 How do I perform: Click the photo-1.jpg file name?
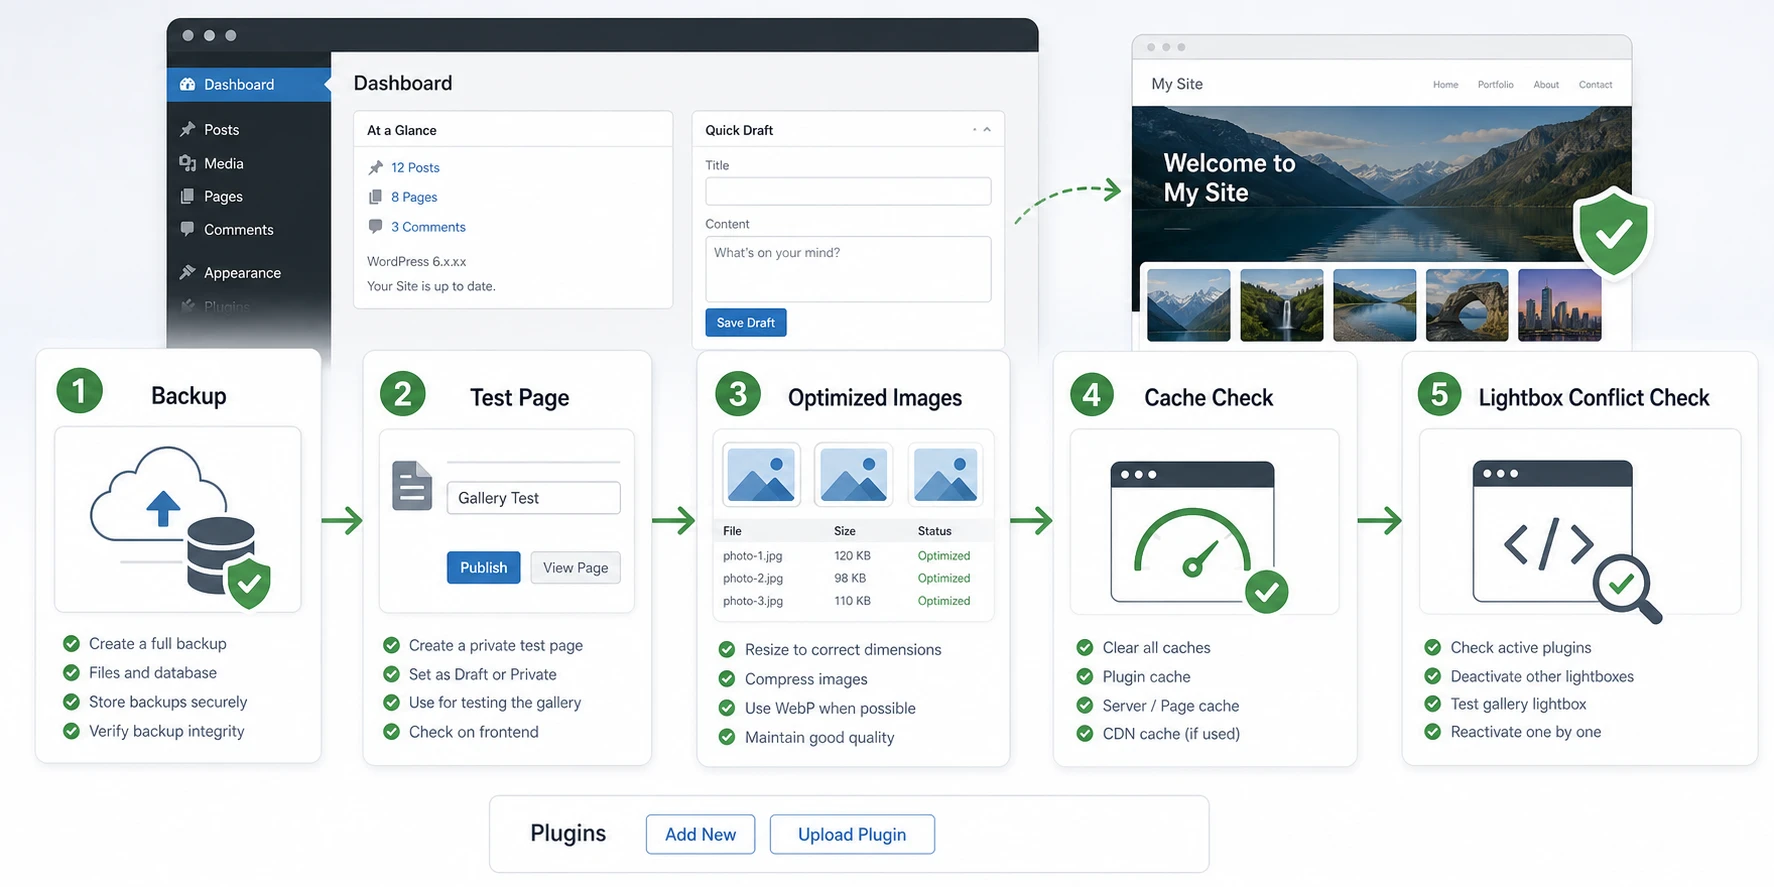pyautogui.click(x=753, y=556)
